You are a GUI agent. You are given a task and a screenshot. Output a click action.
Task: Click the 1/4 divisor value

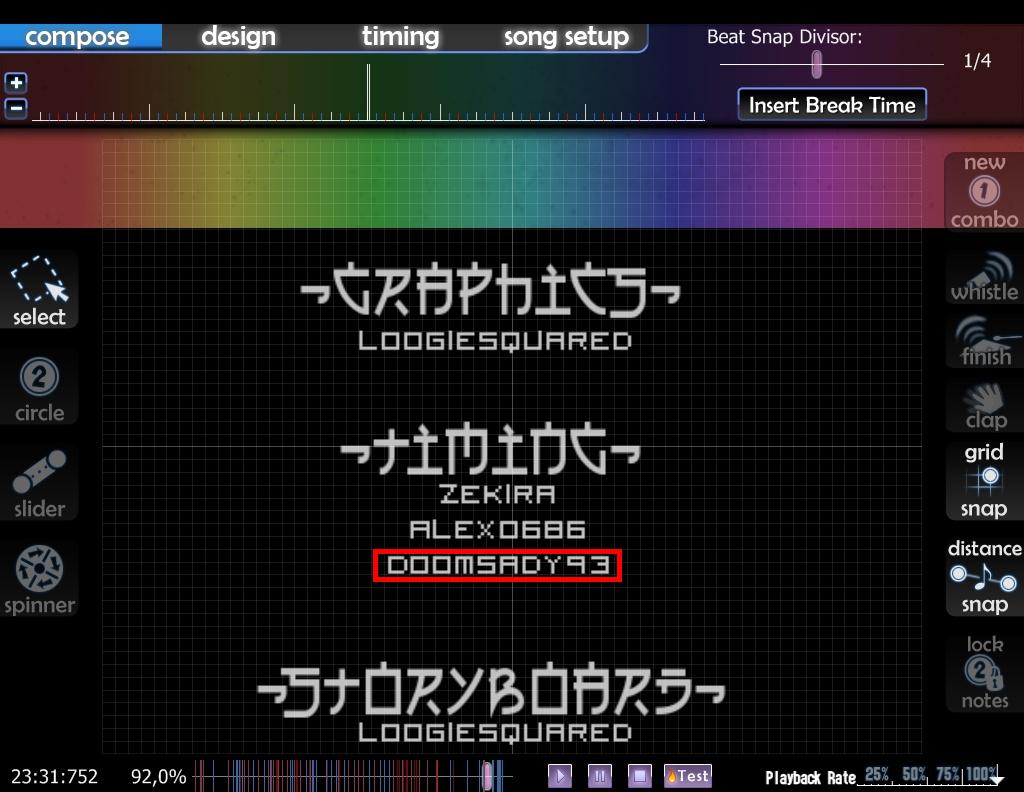pos(977,61)
